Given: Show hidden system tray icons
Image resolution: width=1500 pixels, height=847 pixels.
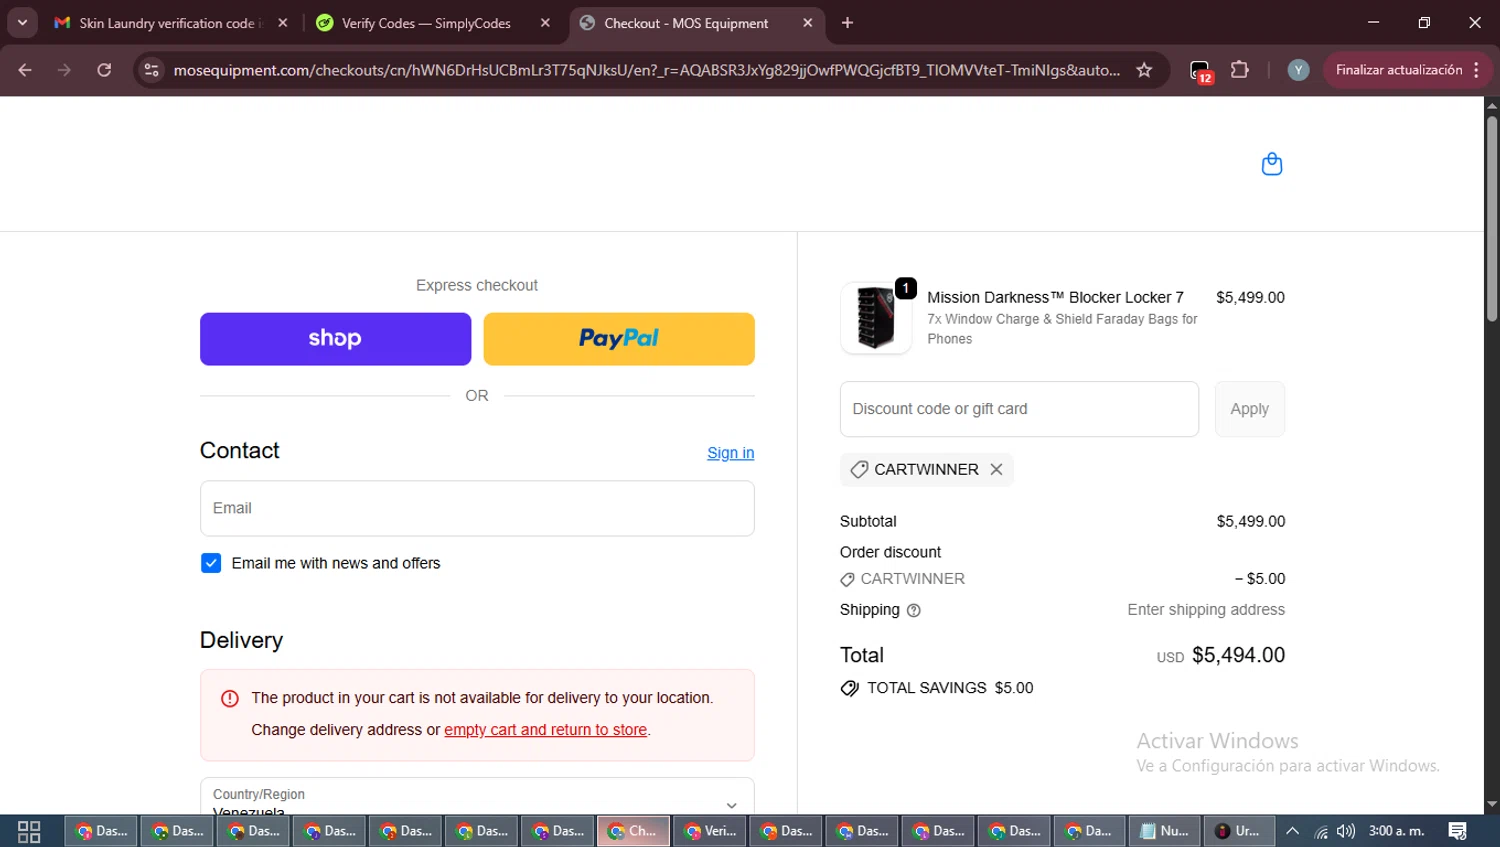Looking at the screenshot, I should coord(1292,831).
